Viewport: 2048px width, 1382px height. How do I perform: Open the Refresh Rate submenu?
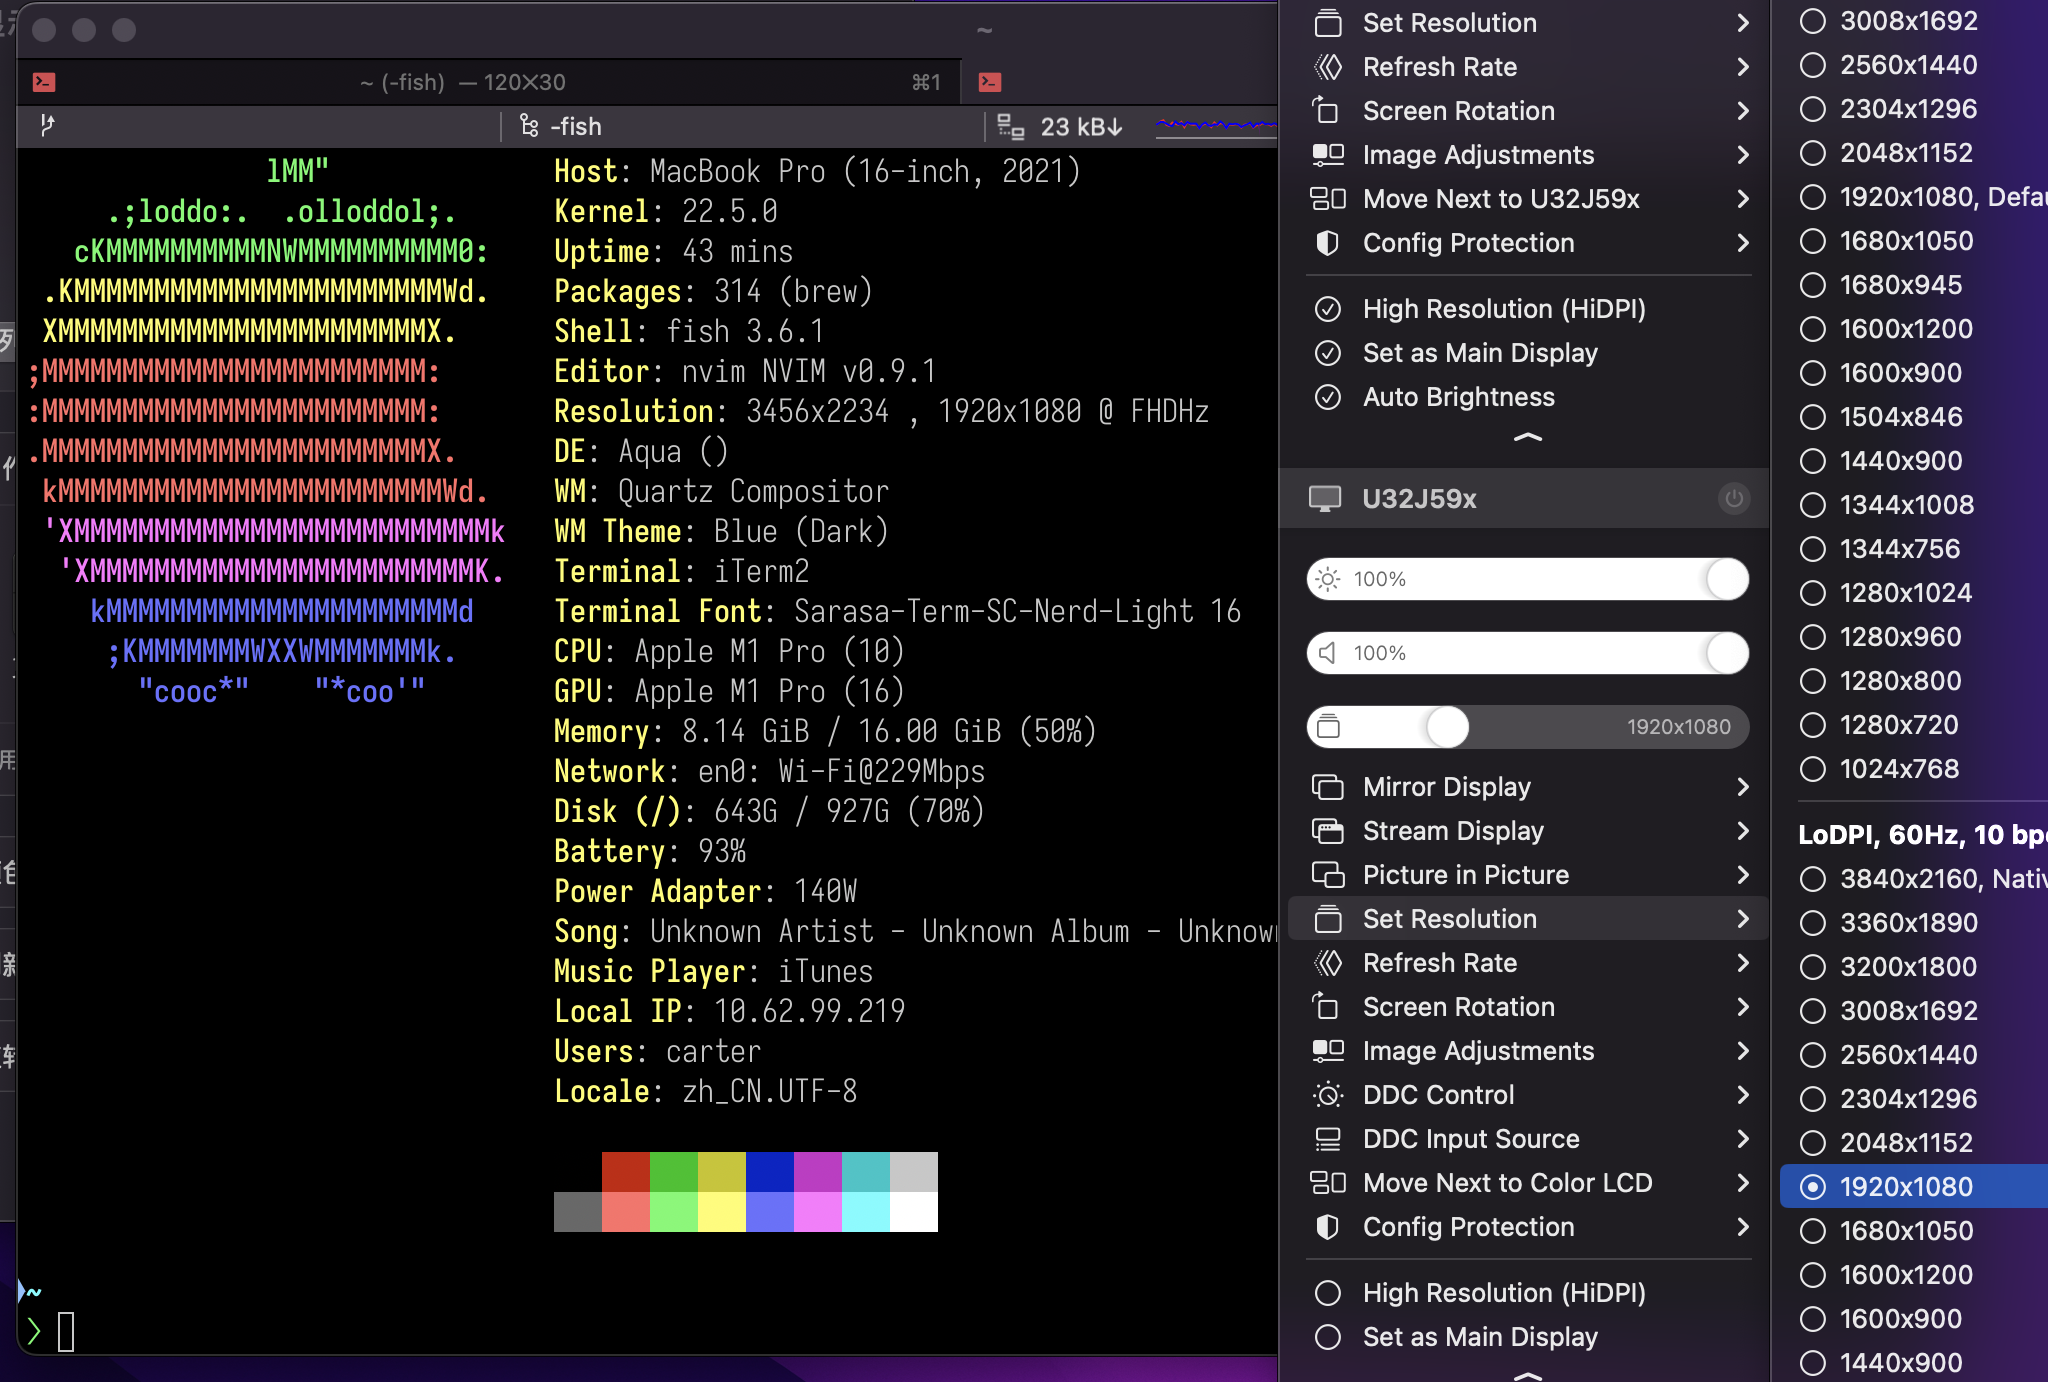[x=1440, y=963]
